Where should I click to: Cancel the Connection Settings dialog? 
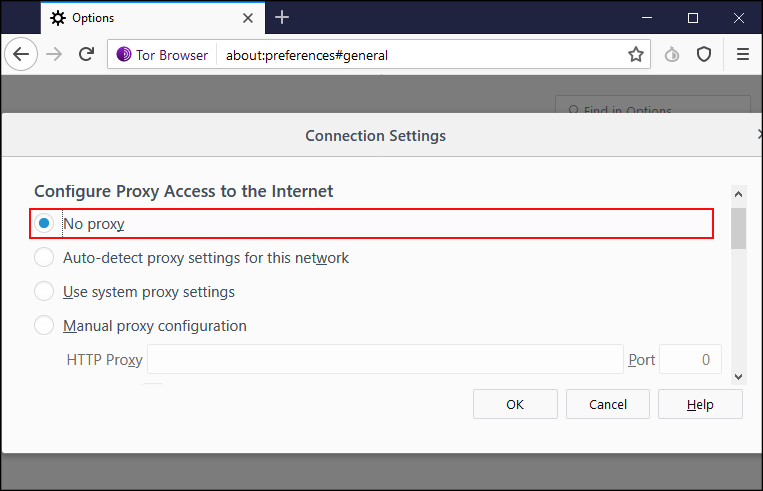(x=608, y=405)
